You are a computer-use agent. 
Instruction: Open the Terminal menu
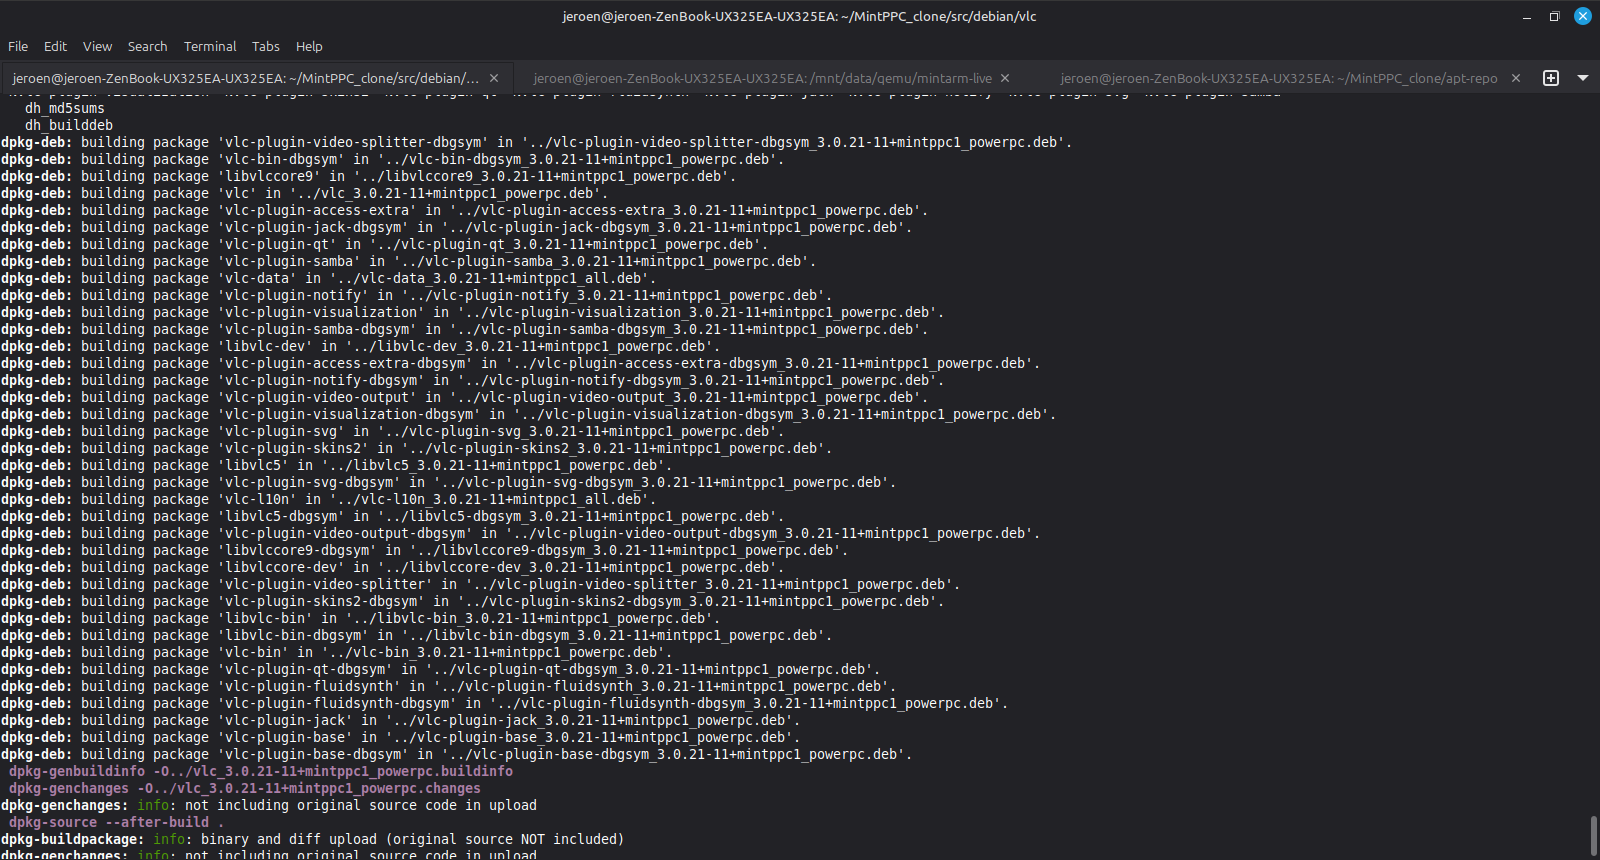(x=210, y=46)
